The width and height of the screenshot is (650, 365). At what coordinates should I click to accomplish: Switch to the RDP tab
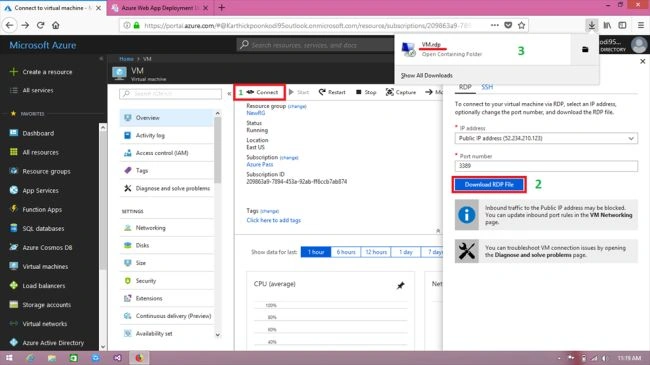[465, 87]
